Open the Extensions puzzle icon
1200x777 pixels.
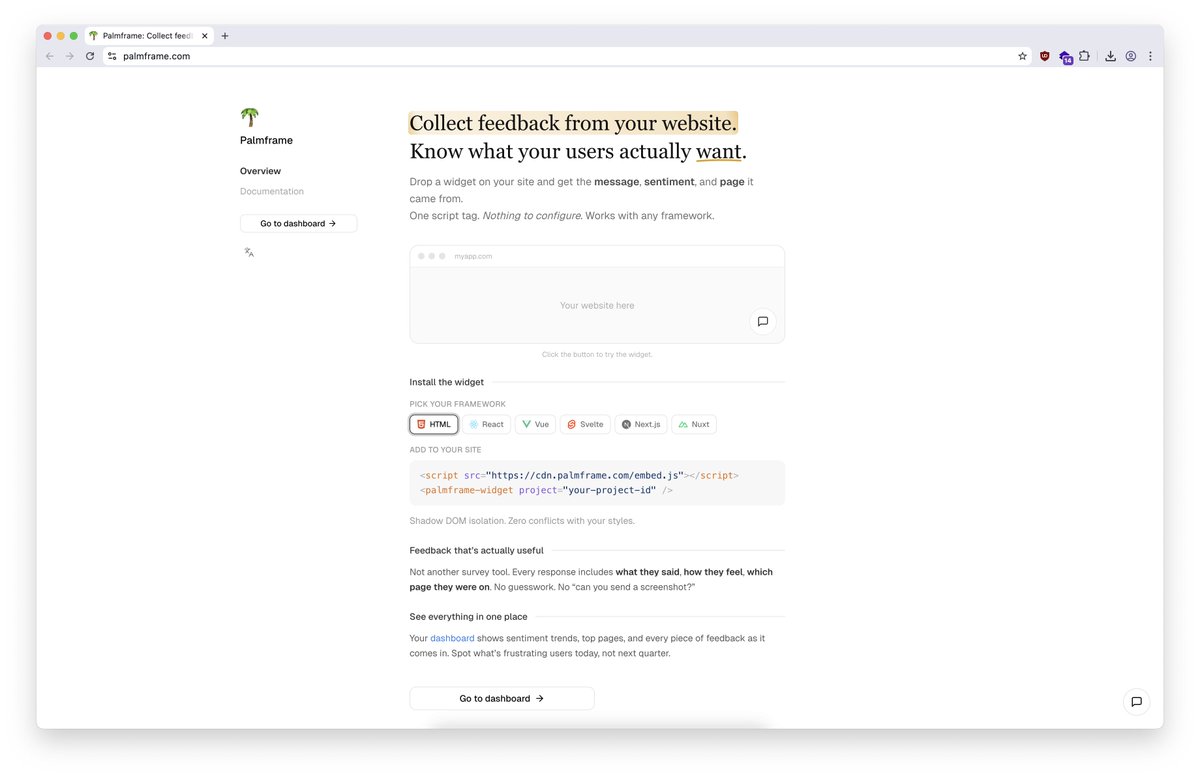coord(1084,56)
